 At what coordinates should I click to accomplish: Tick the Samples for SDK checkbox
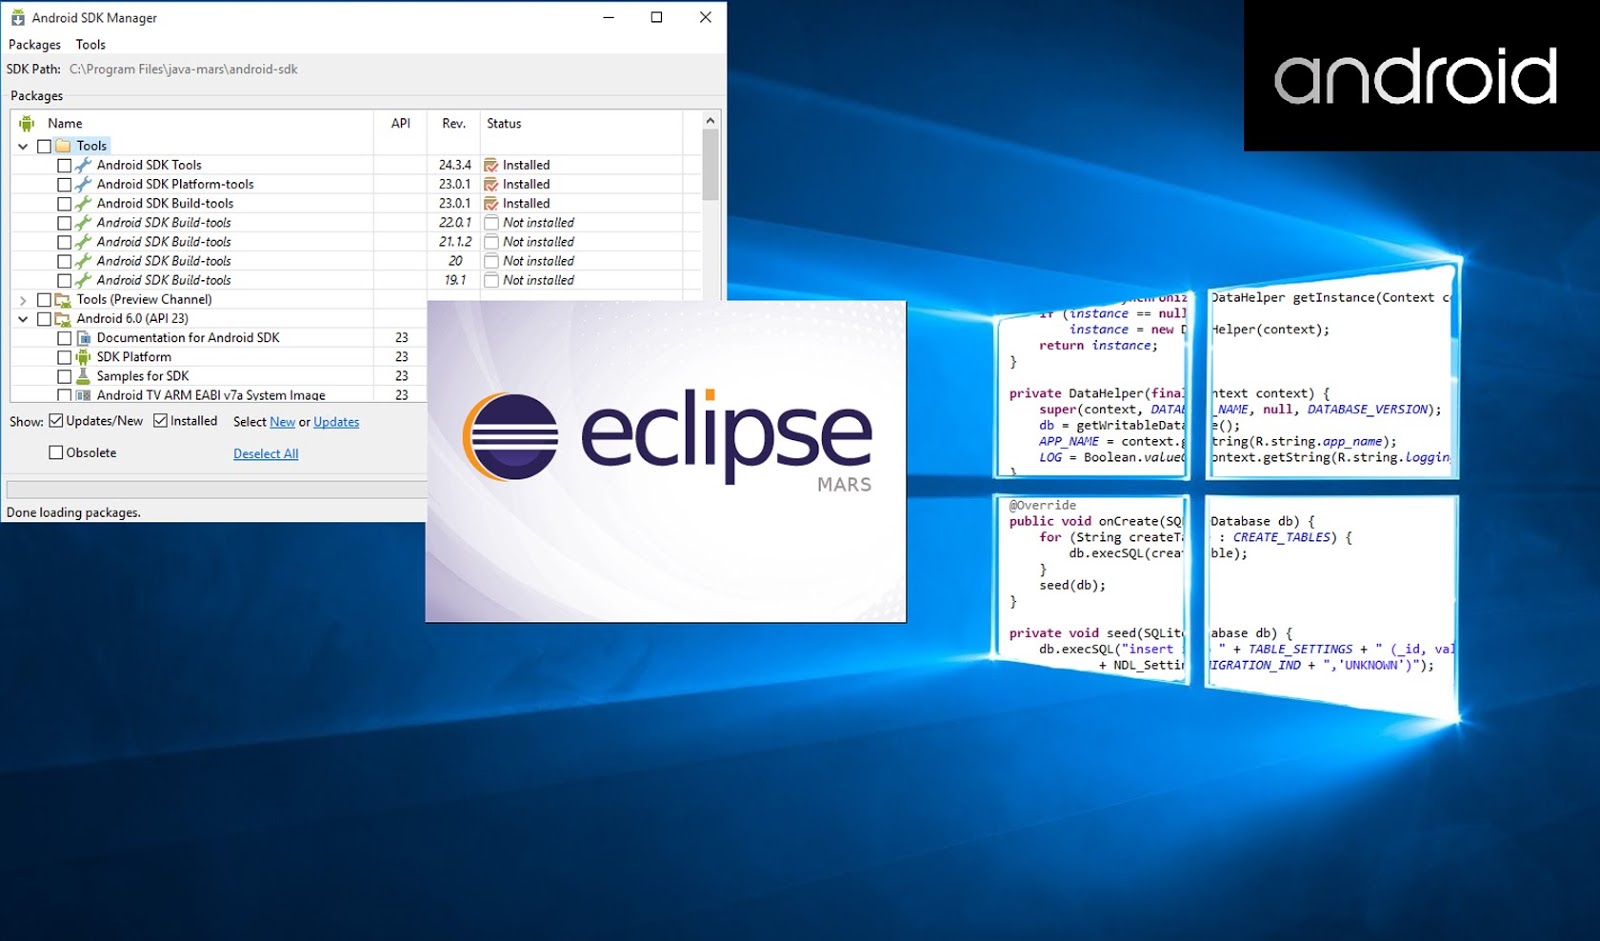tap(64, 376)
